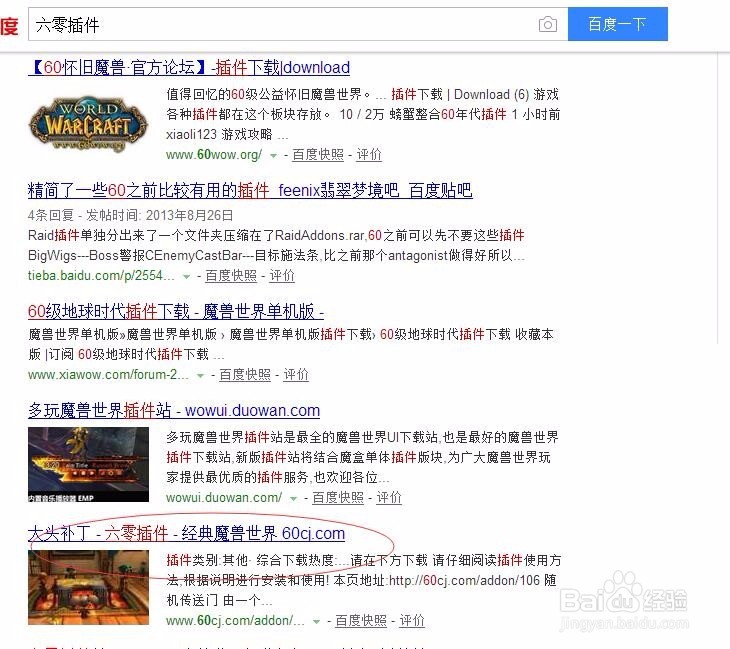Open the 多玩魔兽世界插件站 result title
Screen dimensions: 730x649
pos(174,411)
